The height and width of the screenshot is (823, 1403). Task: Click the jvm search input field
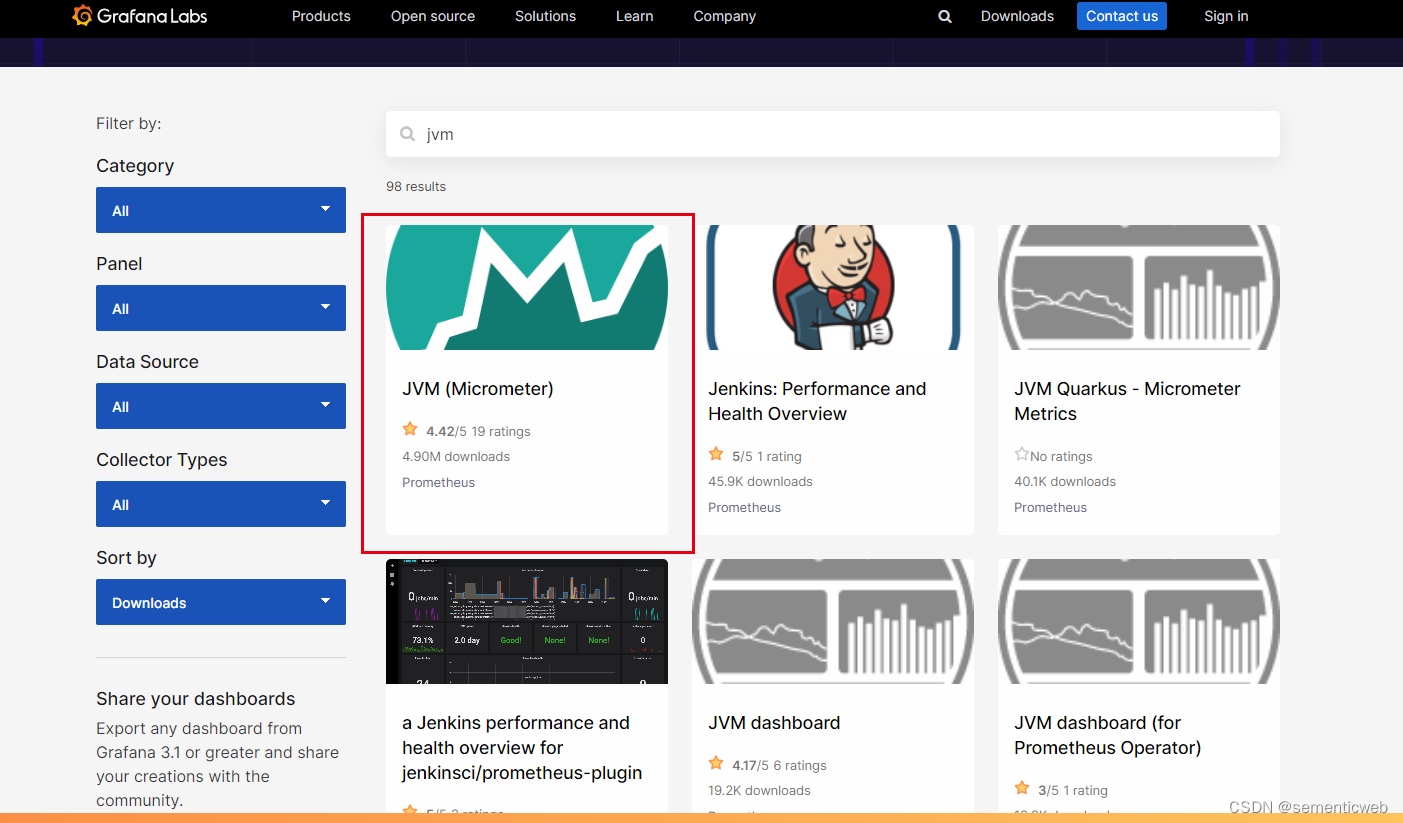pos(833,134)
